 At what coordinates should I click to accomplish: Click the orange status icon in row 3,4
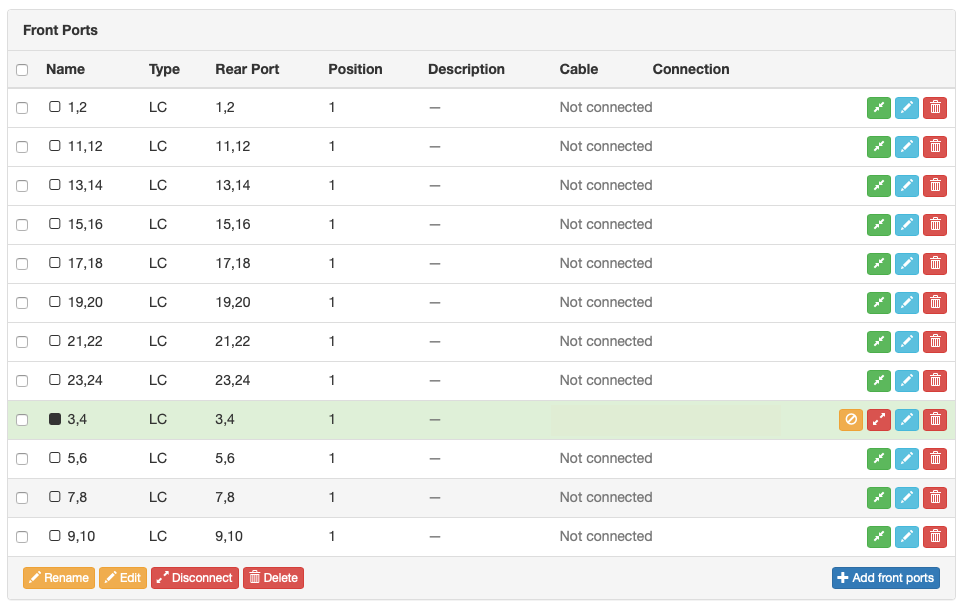[851, 420]
